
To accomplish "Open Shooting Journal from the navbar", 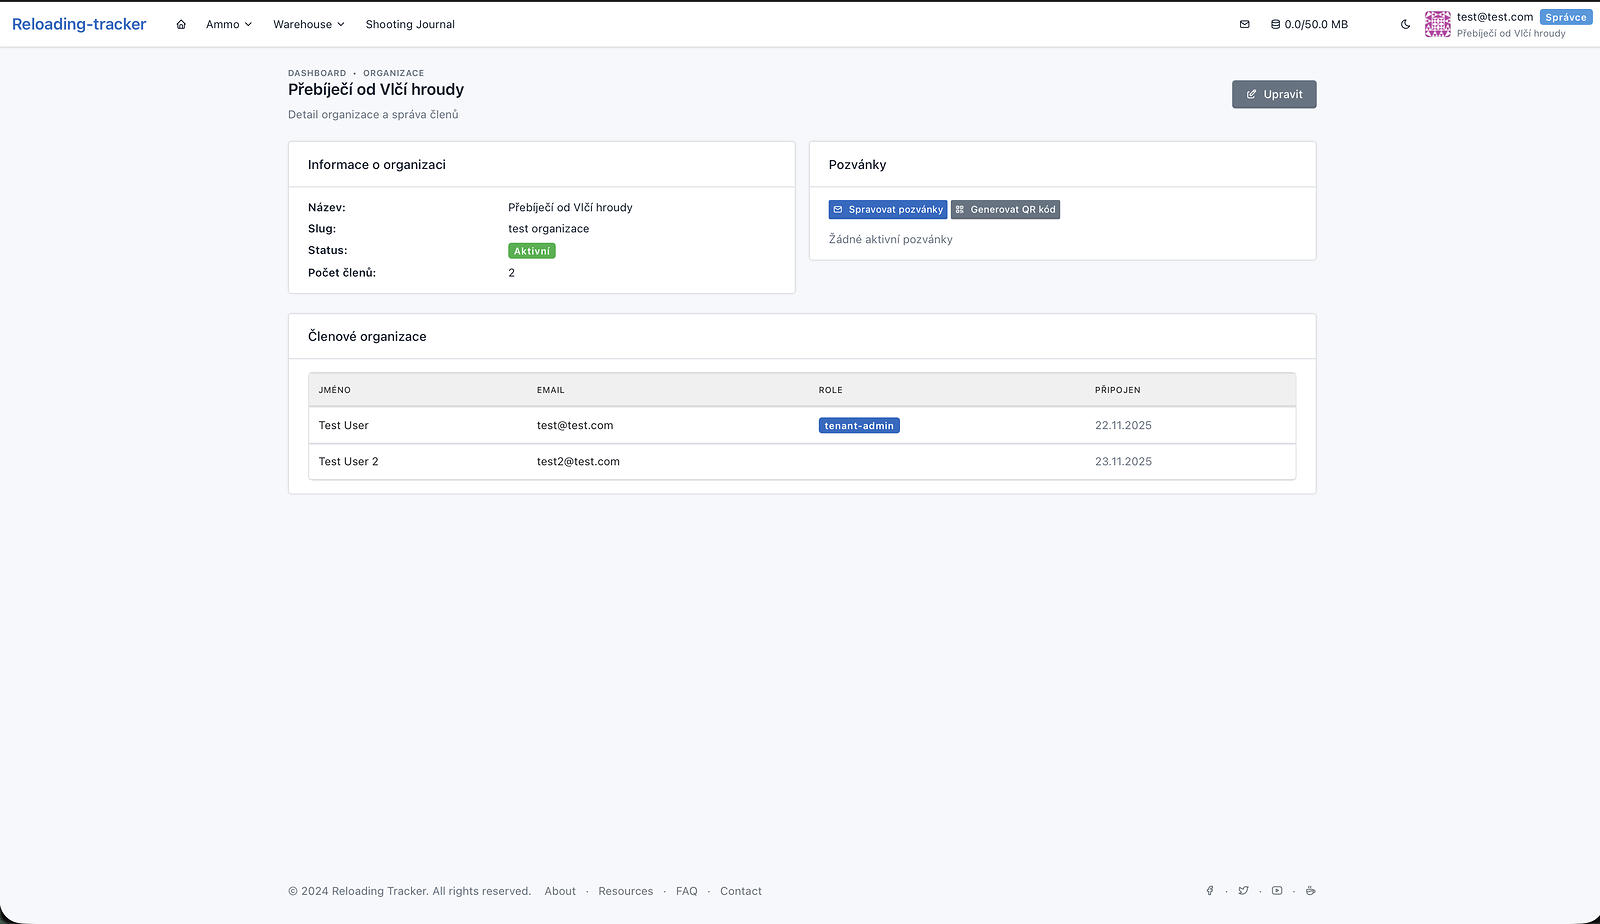I will (x=410, y=24).
